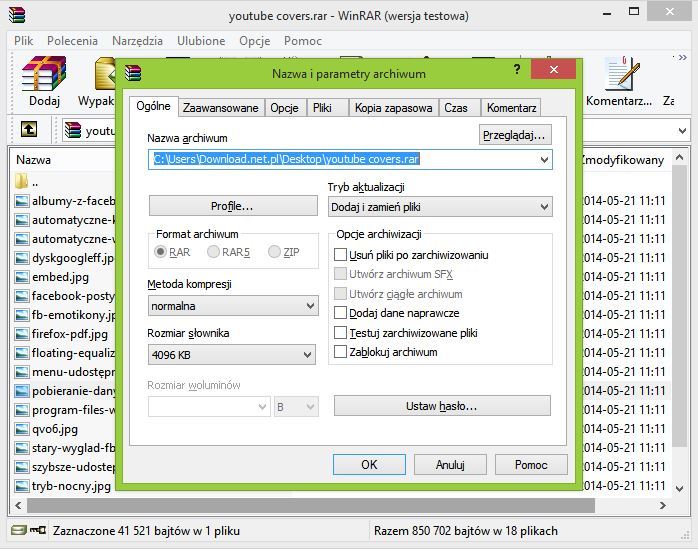Image resolution: width=698 pixels, height=549 pixels.
Task: Switch to the Opcje tab in dialog
Action: coord(284,108)
